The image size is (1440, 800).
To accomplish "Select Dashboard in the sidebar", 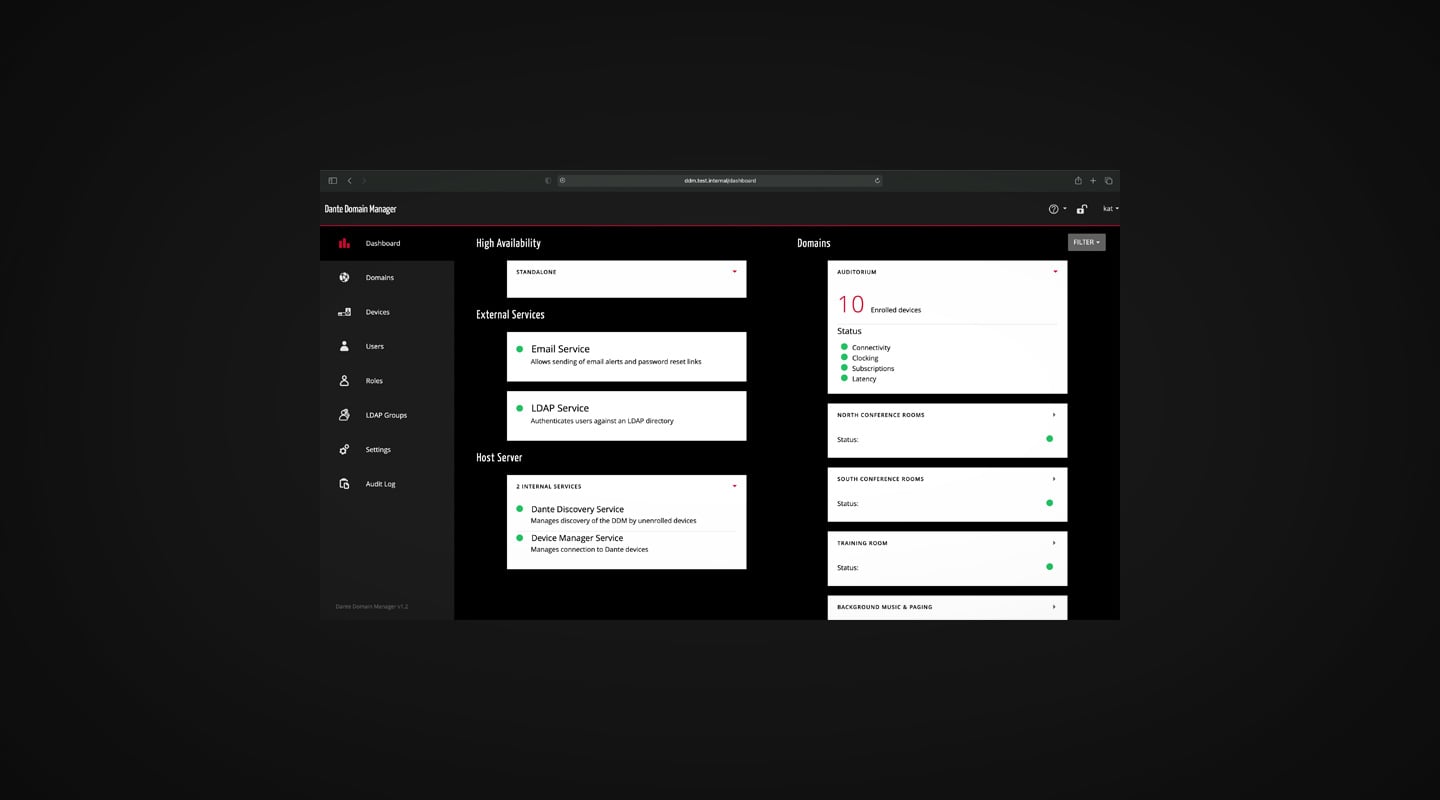I will tap(387, 243).
